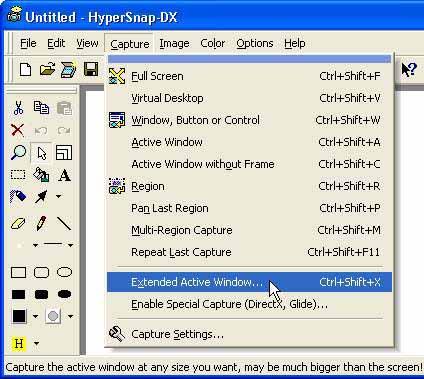Open the Image menu
The image size is (424, 379).
click(x=174, y=43)
